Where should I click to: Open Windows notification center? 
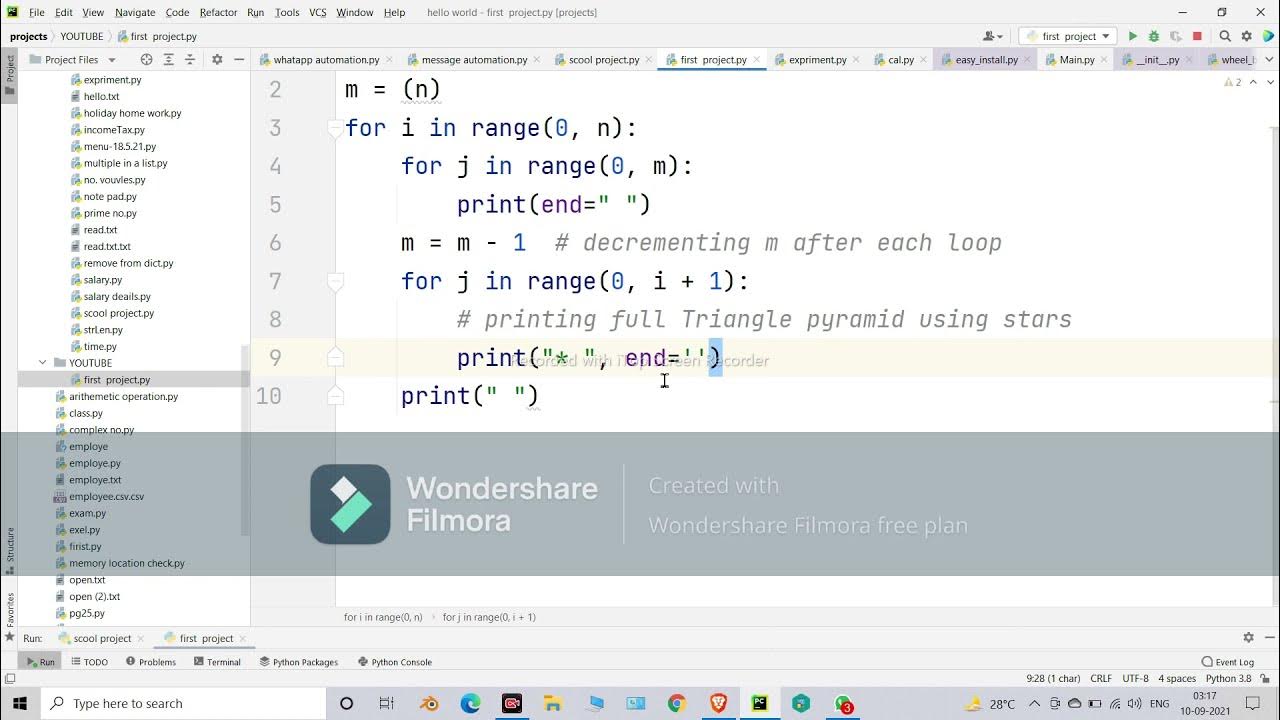coord(1257,704)
